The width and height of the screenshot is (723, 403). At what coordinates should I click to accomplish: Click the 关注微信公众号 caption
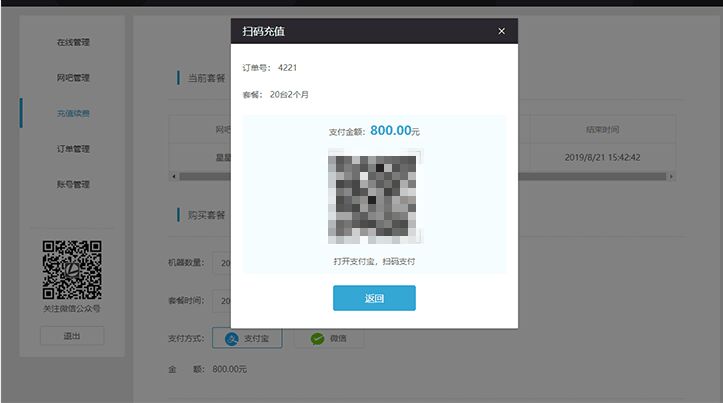(71, 308)
